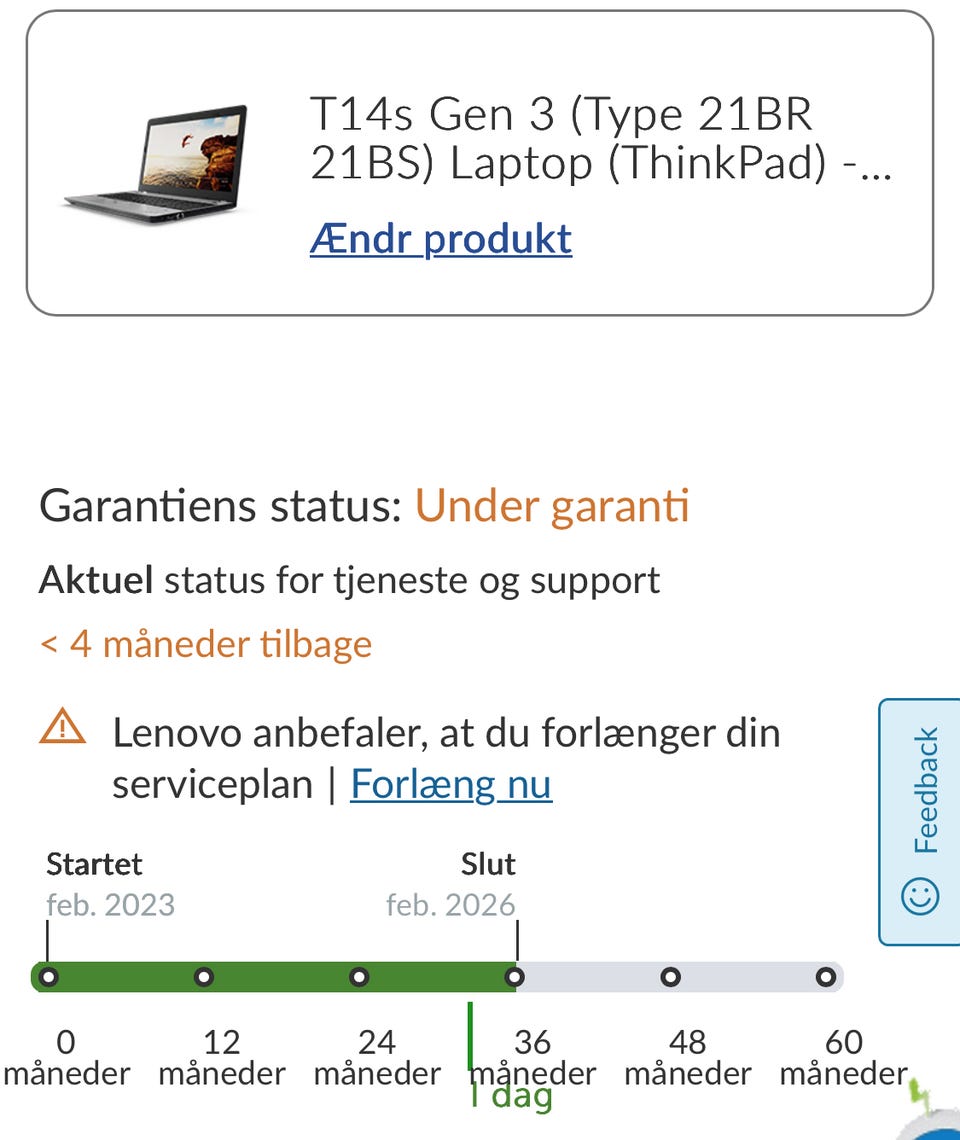The height and width of the screenshot is (1140, 960).
Task: Open the Ændr produkt link
Action: coord(440,239)
